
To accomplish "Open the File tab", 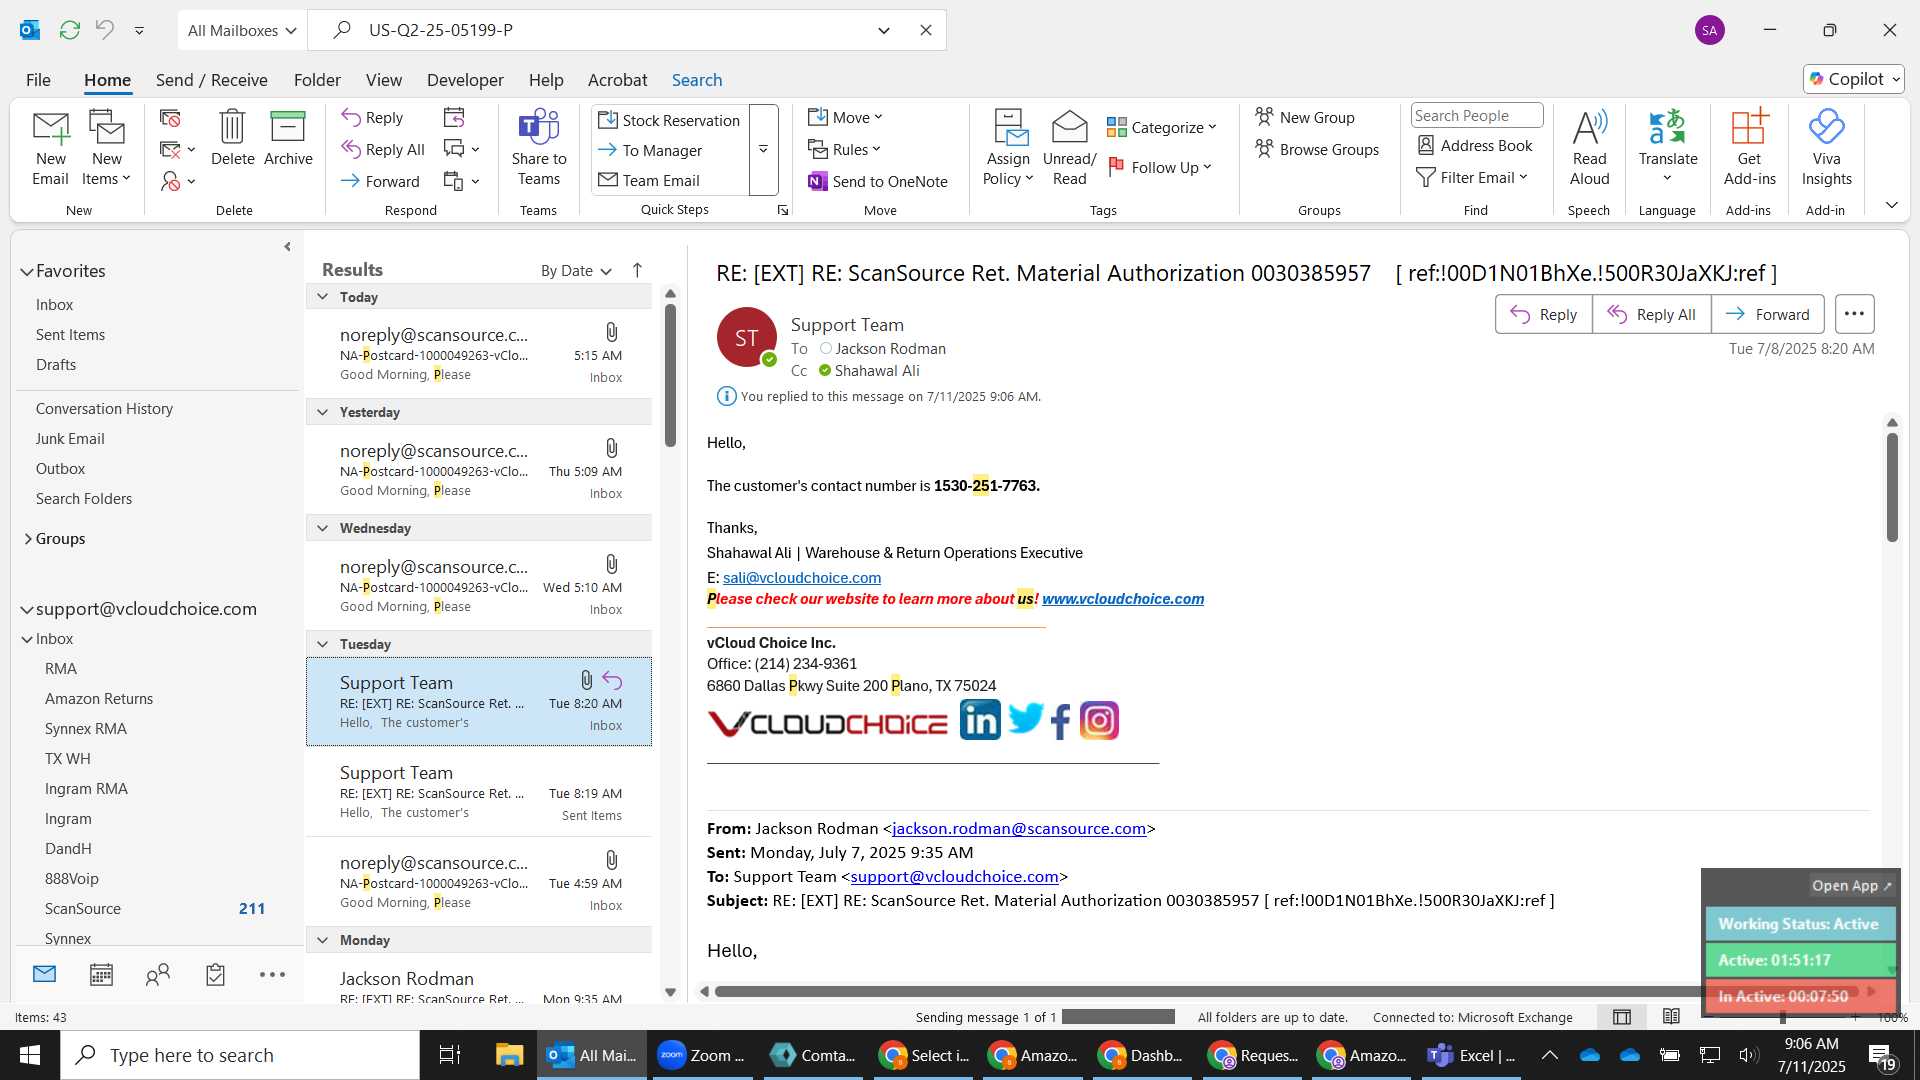I will pos(38,80).
